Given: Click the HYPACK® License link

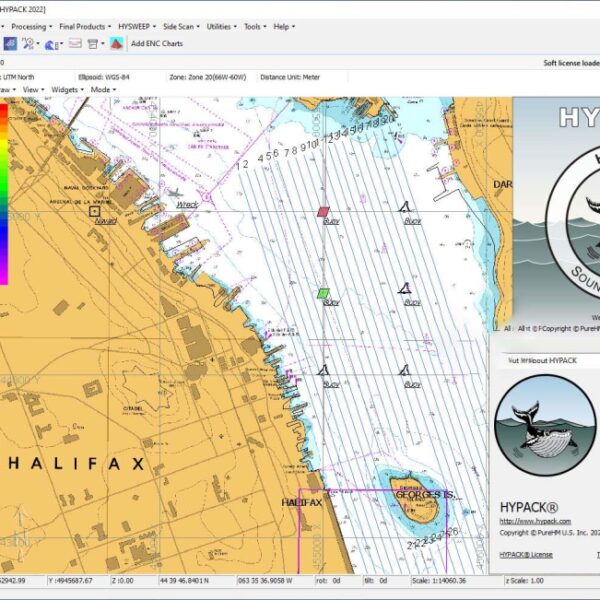Looking at the screenshot, I should pos(526,553).
